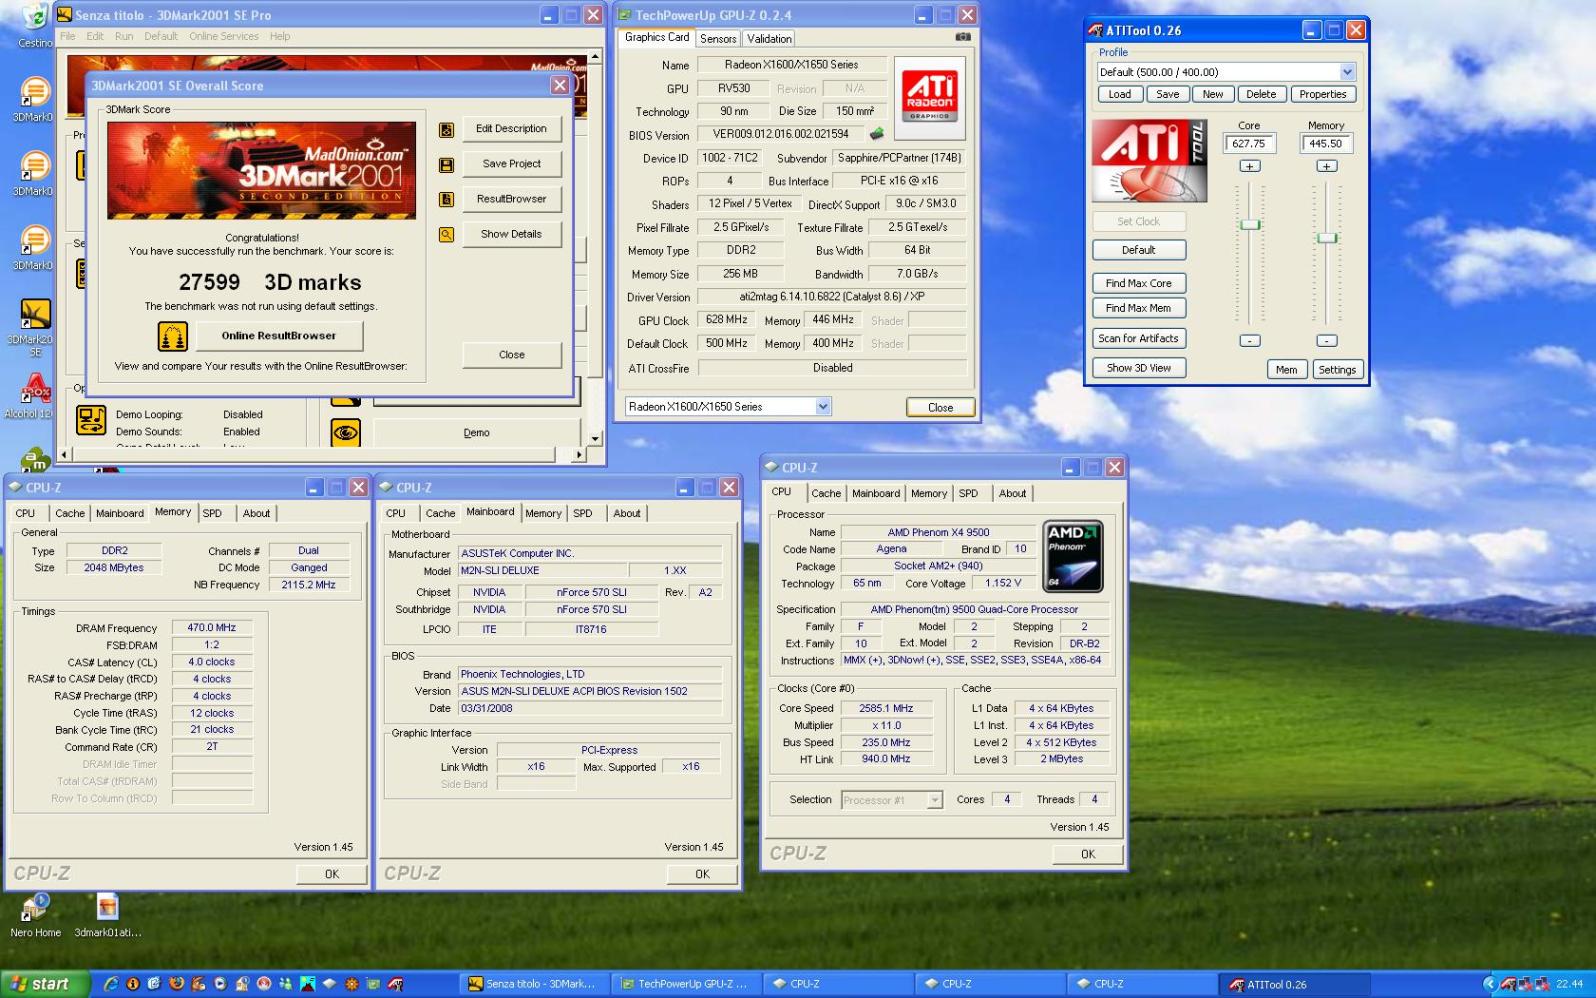Switch to the Validation tab in GPU-Z
Screen dimensions: 1596x998
click(x=769, y=39)
